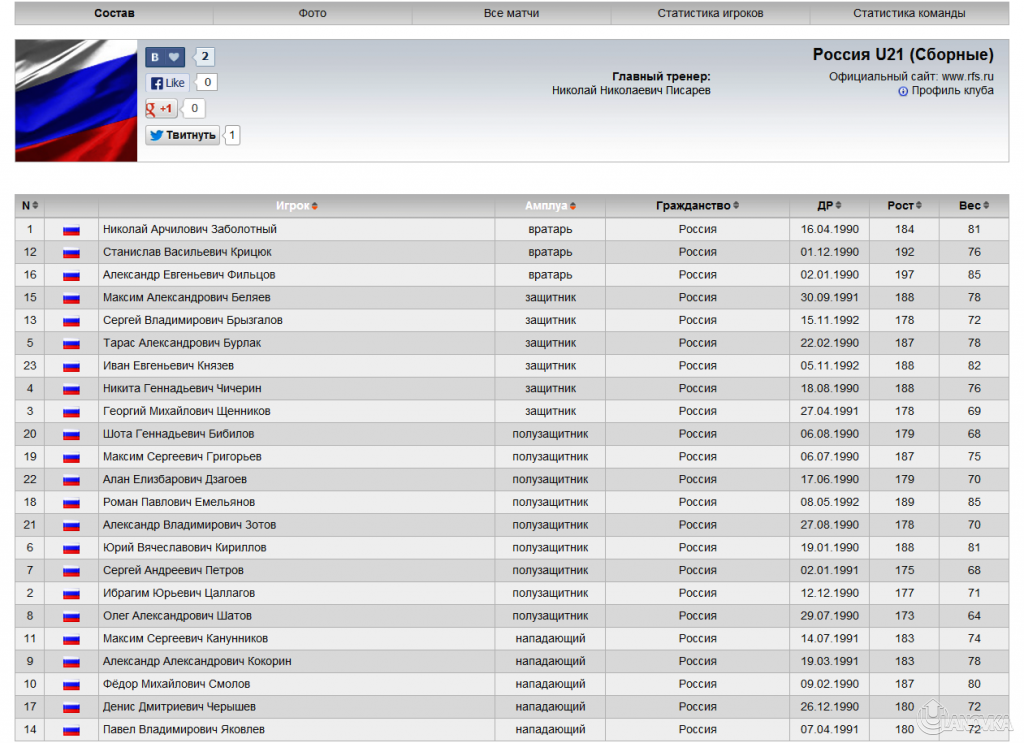Viewport: 1024px width, 743px height.
Task: Switch to Все матчи tab
Action: coord(511,14)
